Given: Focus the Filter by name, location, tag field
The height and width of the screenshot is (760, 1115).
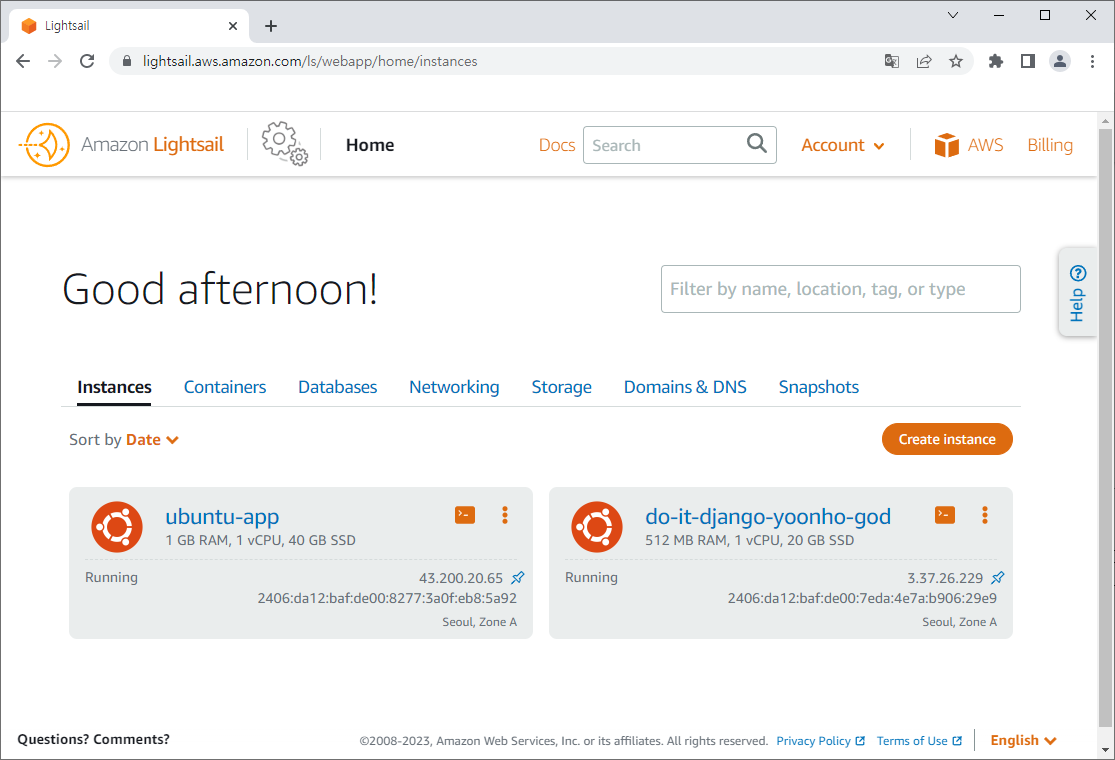Looking at the screenshot, I should point(841,289).
